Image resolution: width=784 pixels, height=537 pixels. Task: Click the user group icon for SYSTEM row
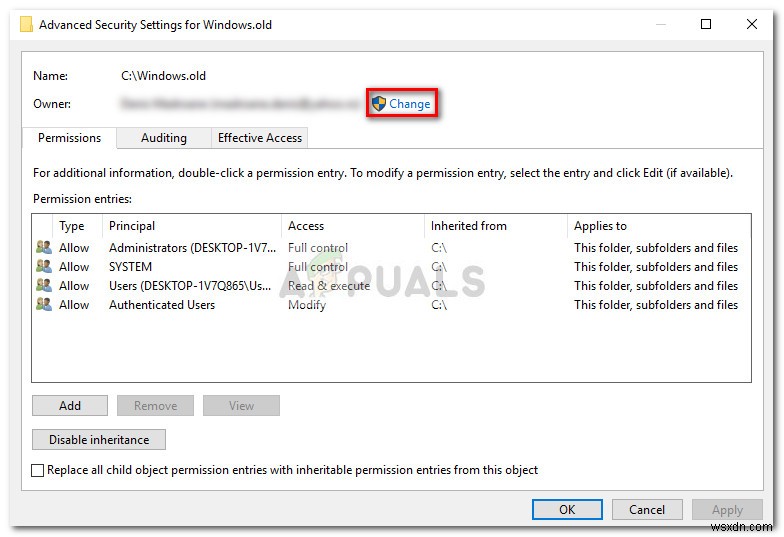[x=44, y=266]
